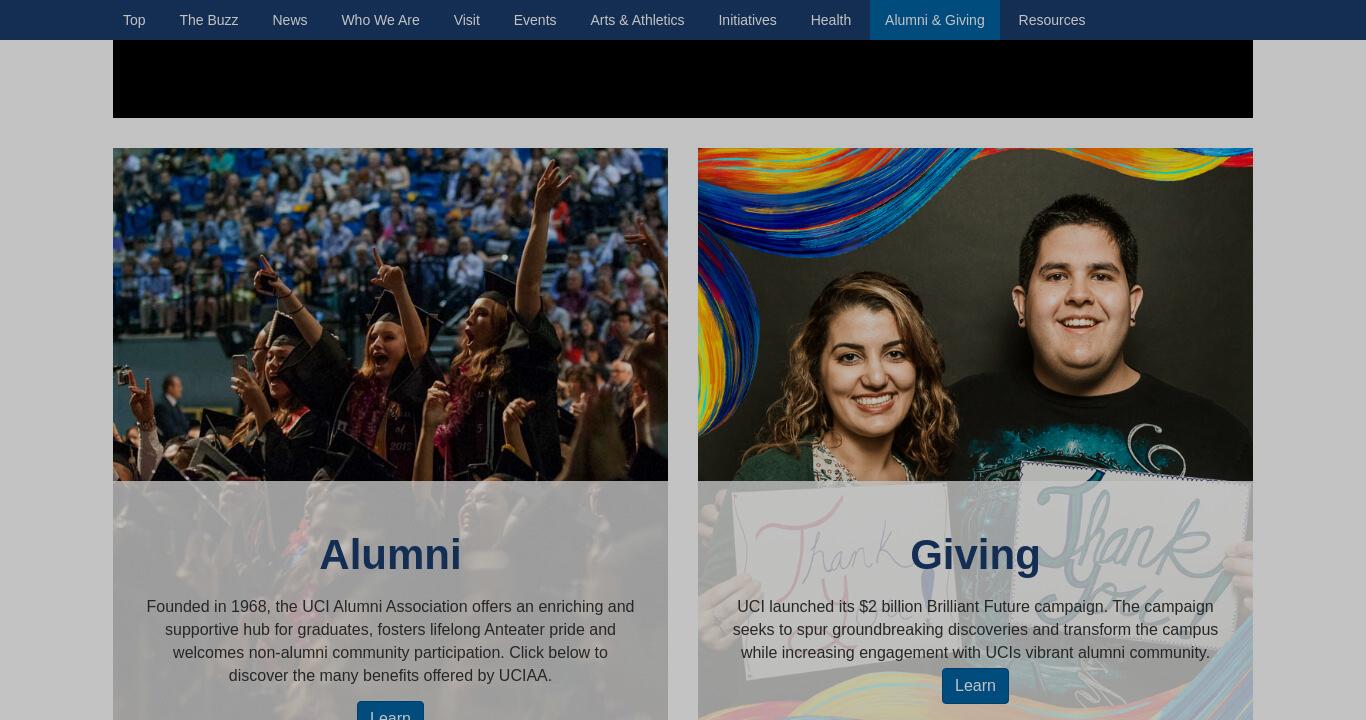Click the Learn button under Giving

pyautogui.click(x=975, y=686)
